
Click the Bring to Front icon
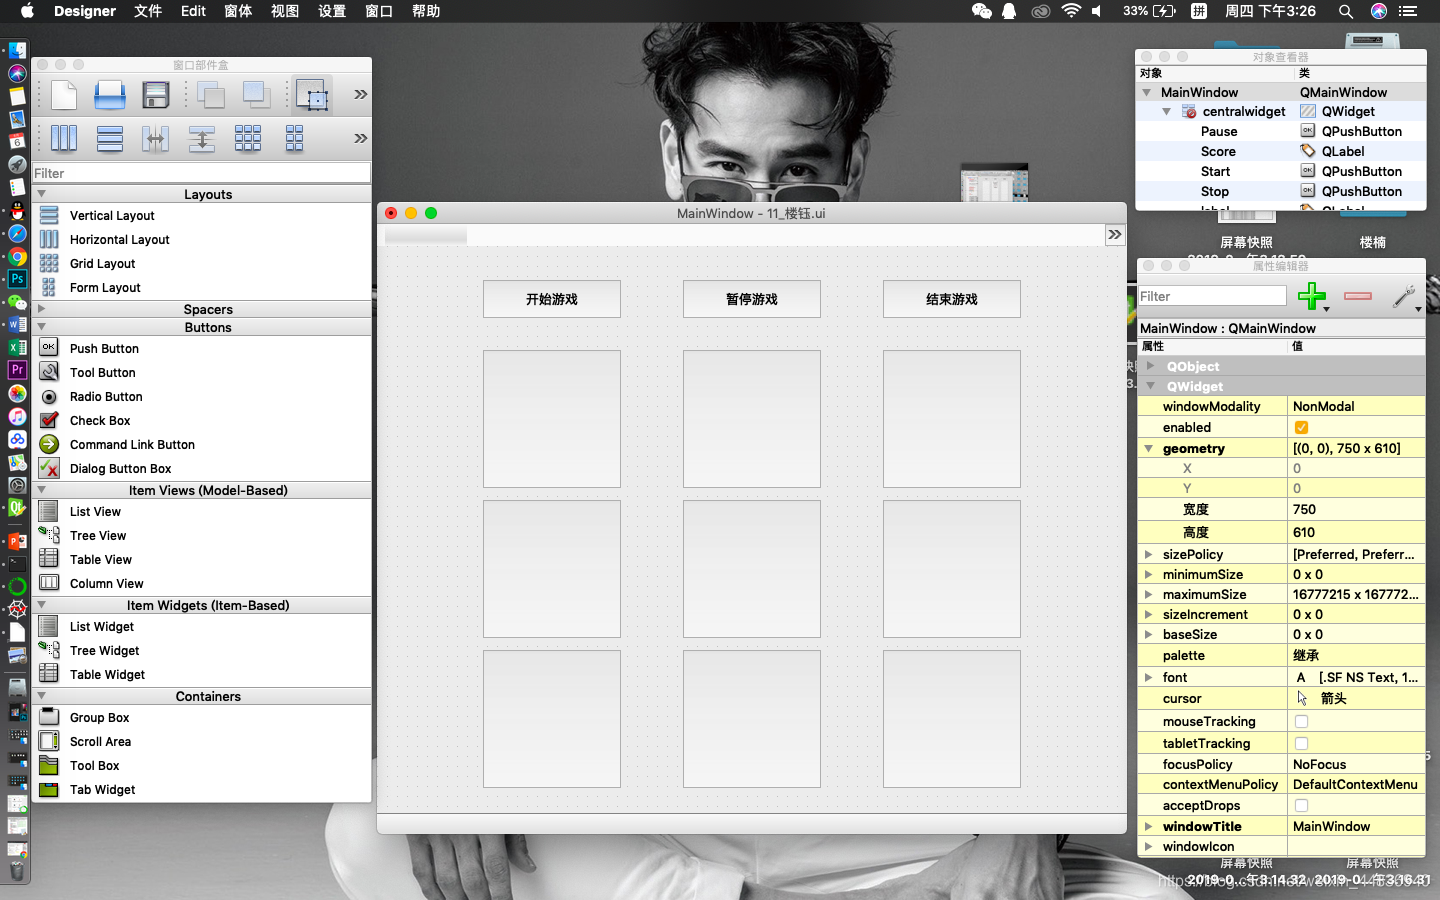[256, 95]
